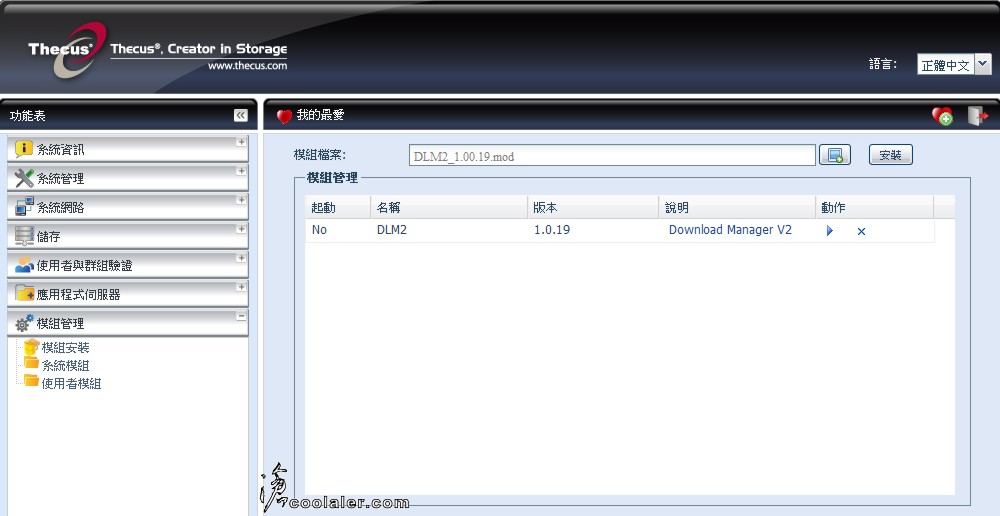The image size is (1000, 516).
Task: Click the 安裝 install button
Action: [x=890, y=155]
